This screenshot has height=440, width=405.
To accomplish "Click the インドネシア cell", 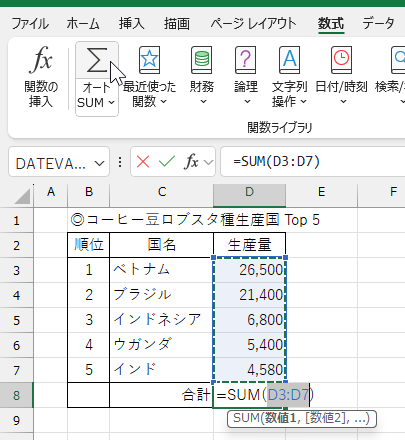I will pyautogui.click(x=162, y=320).
